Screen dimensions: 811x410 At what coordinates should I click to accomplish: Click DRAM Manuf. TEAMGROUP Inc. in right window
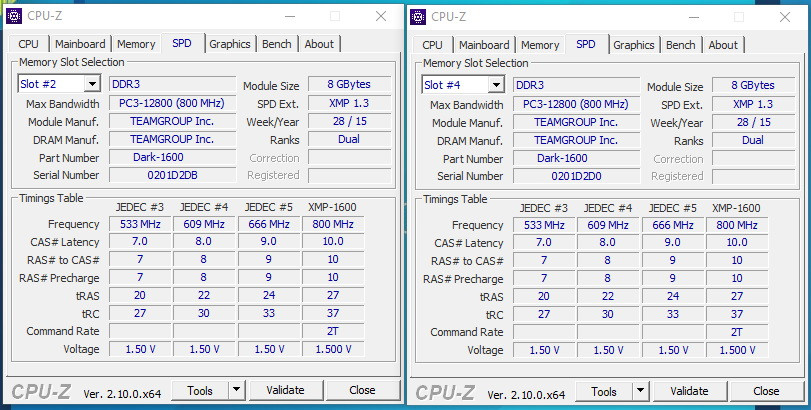576,140
